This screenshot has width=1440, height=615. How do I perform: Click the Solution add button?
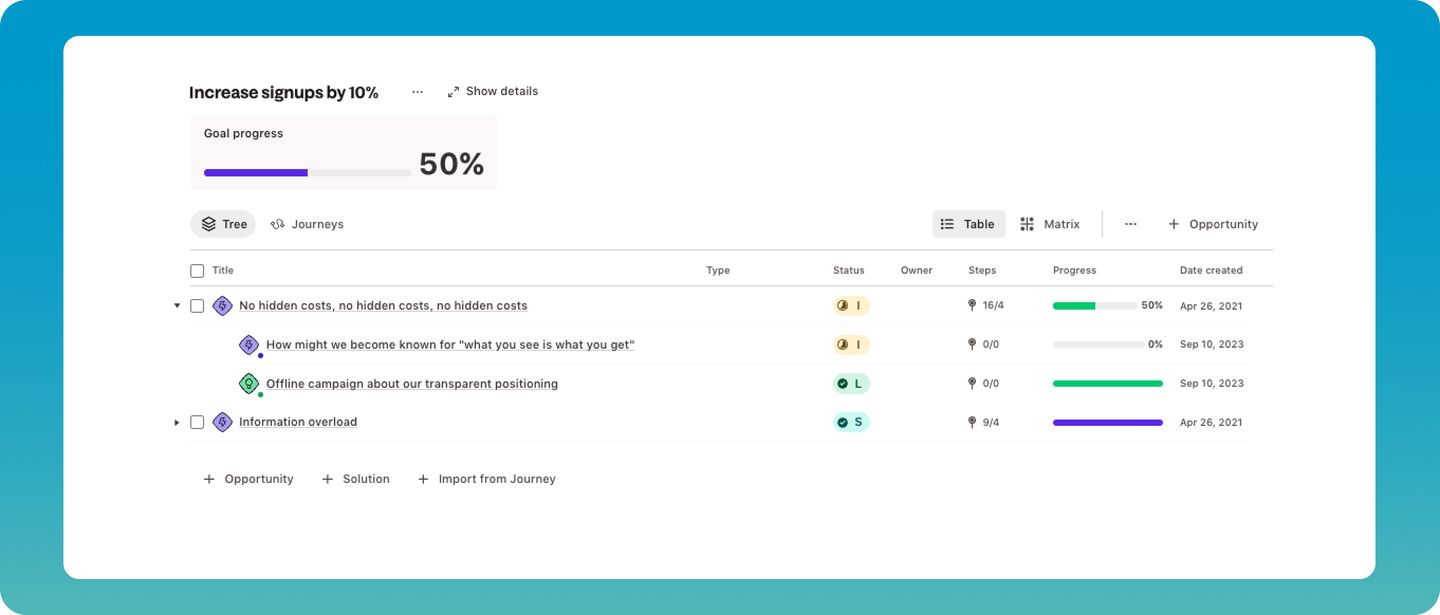(x=355, y=479)
